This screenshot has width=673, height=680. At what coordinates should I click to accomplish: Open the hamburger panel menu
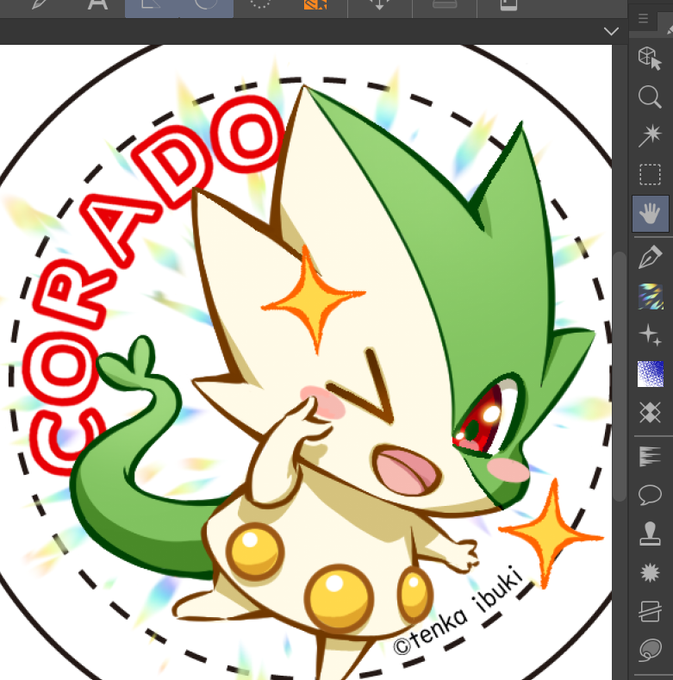(x=643, y=18)
